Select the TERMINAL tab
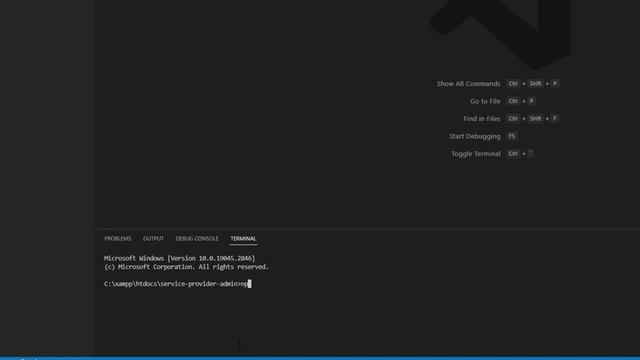The width and height of the screenshot is (640, 360). 243,238
